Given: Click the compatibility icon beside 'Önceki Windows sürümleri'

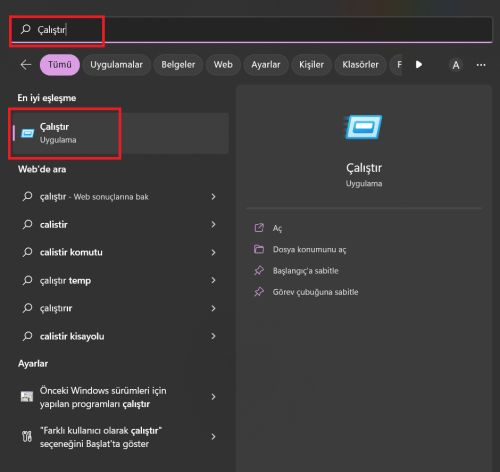Looking at the screenshot, I should pos(27,396).
